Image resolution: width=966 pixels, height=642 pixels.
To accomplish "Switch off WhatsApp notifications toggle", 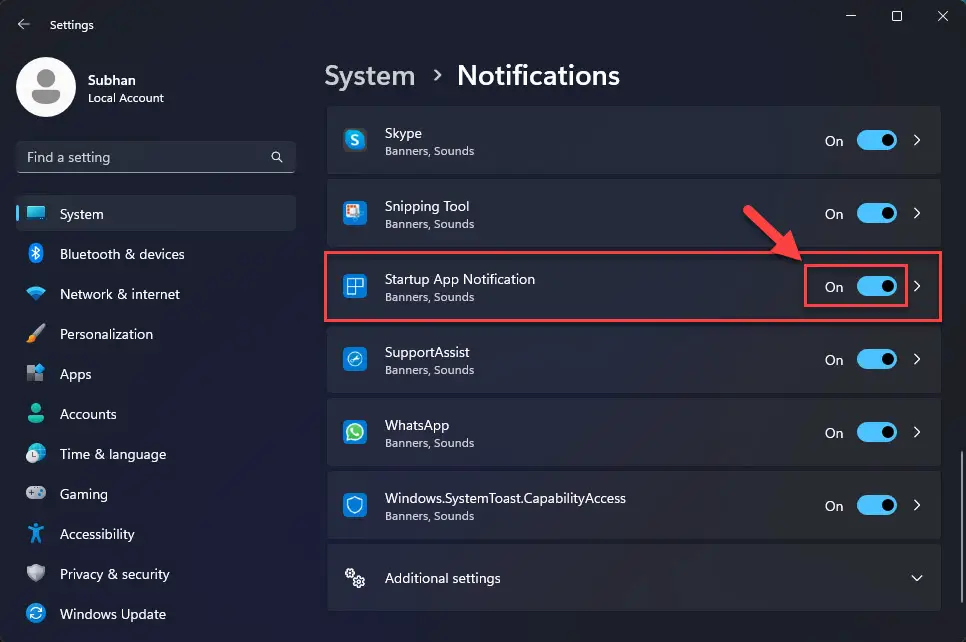I will pyautogui.click(x=877, y=433).
